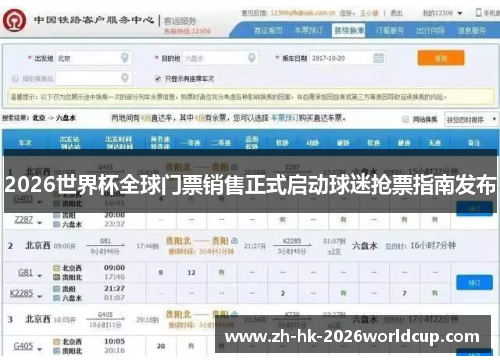Screen dimensions: 500x362
Task: Open the sort order dropdown
Action: coord(472,119)
